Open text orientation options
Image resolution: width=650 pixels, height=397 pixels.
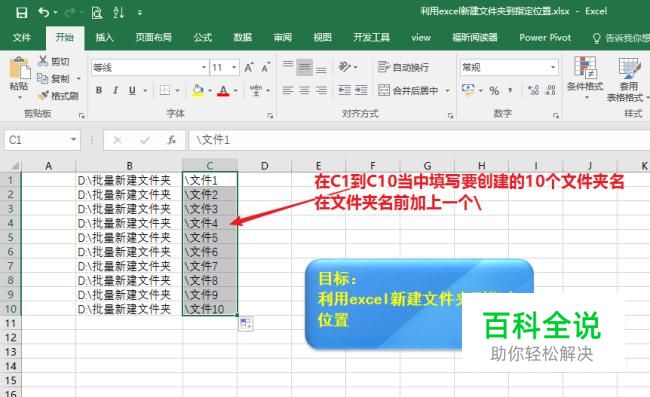tap(347, 67)
